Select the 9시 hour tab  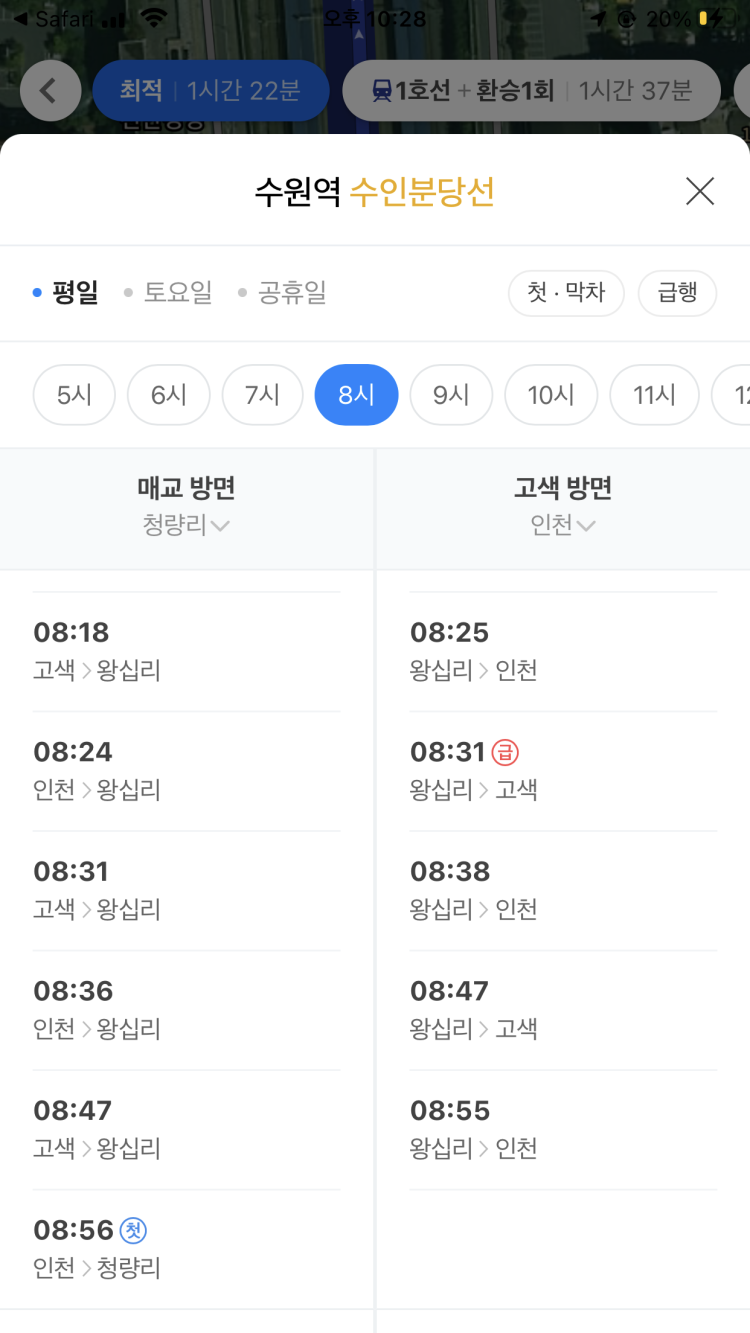(x=451, y=395)
